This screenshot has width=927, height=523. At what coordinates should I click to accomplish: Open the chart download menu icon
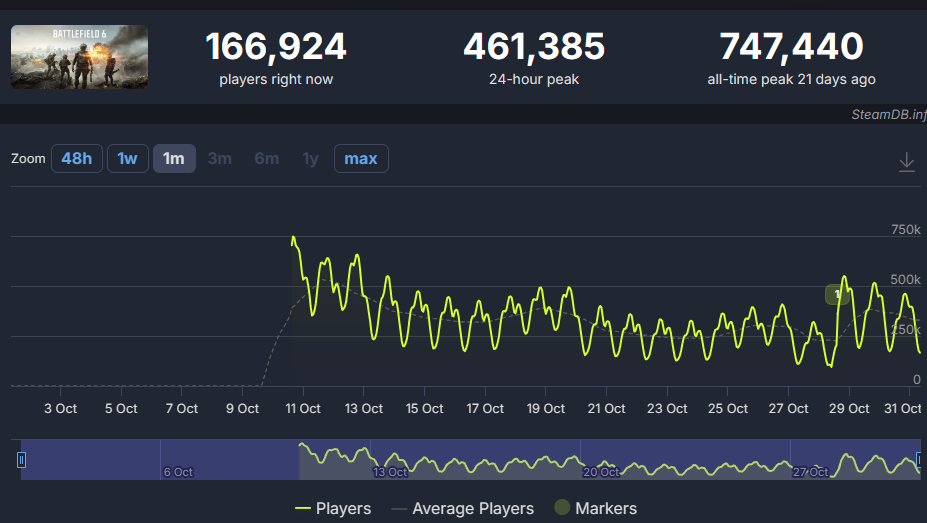pos(906,162)
